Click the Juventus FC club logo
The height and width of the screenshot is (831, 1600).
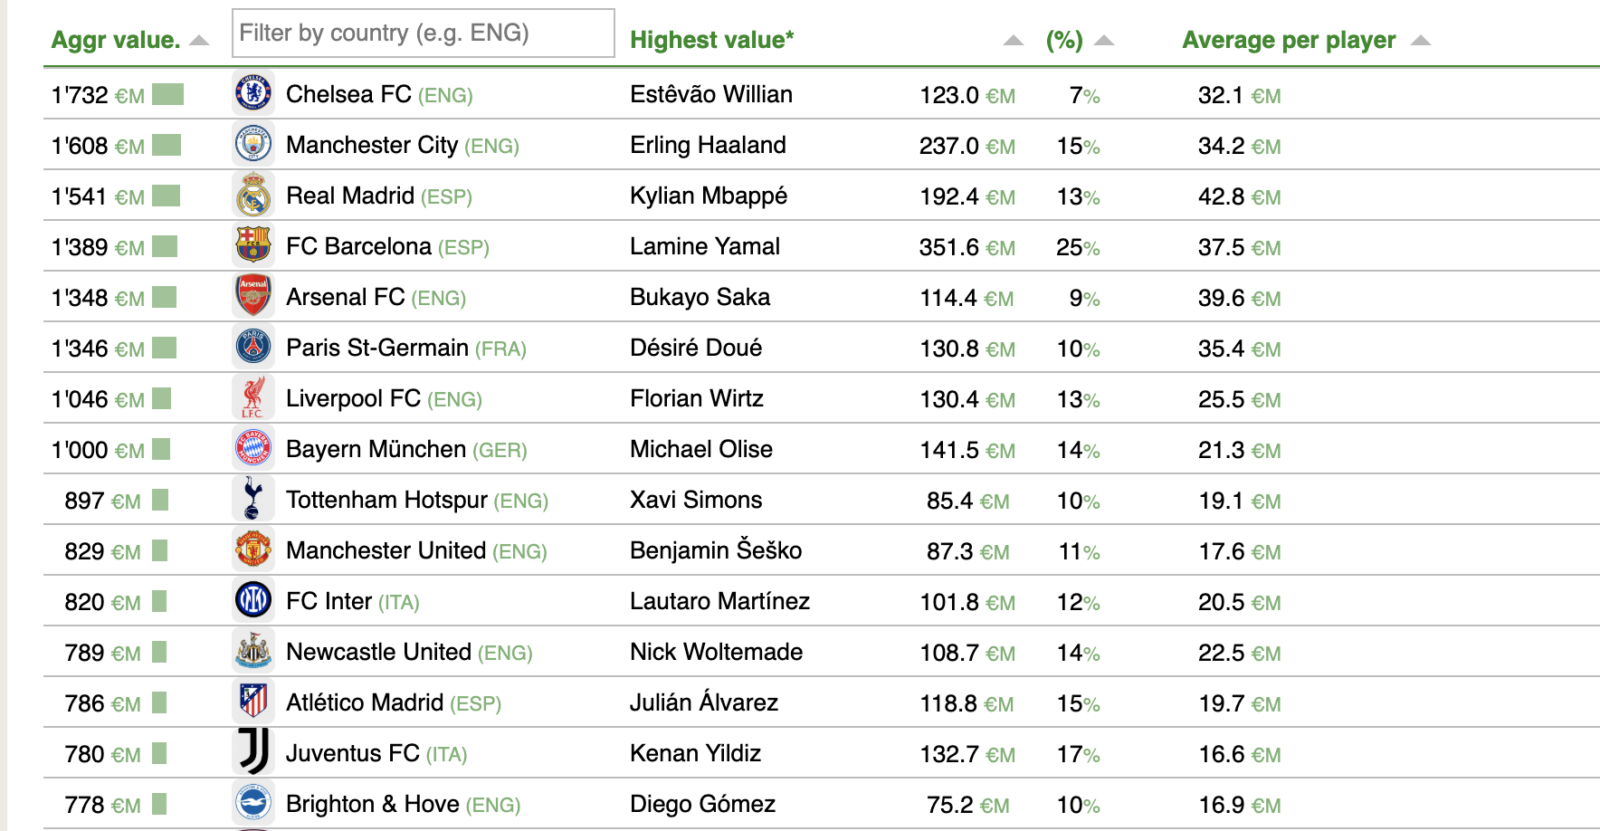(253, 753)
